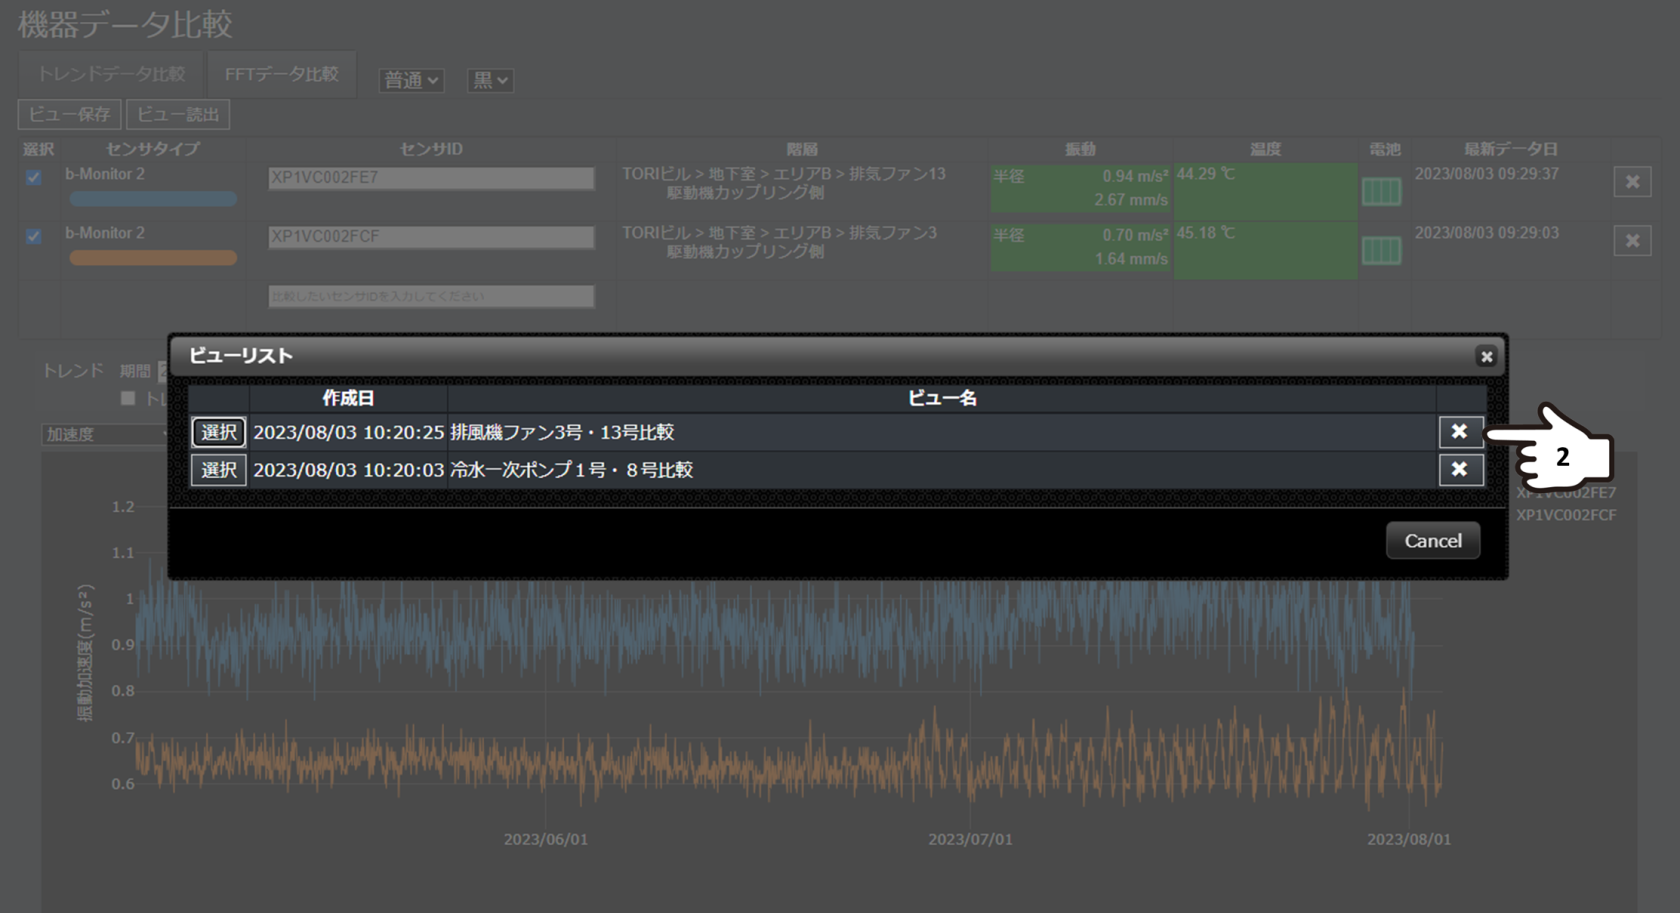Cancel the view list dialog
The image size is (1680, 913).
click(x=1433, y=540)
